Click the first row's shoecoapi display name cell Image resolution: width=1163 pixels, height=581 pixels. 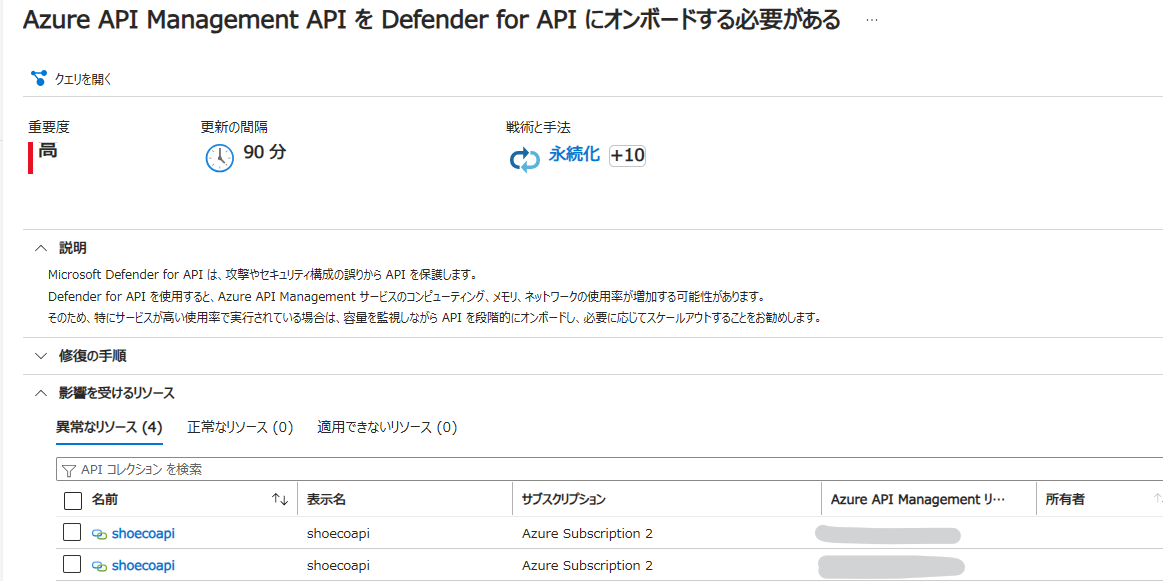point(338,534)
